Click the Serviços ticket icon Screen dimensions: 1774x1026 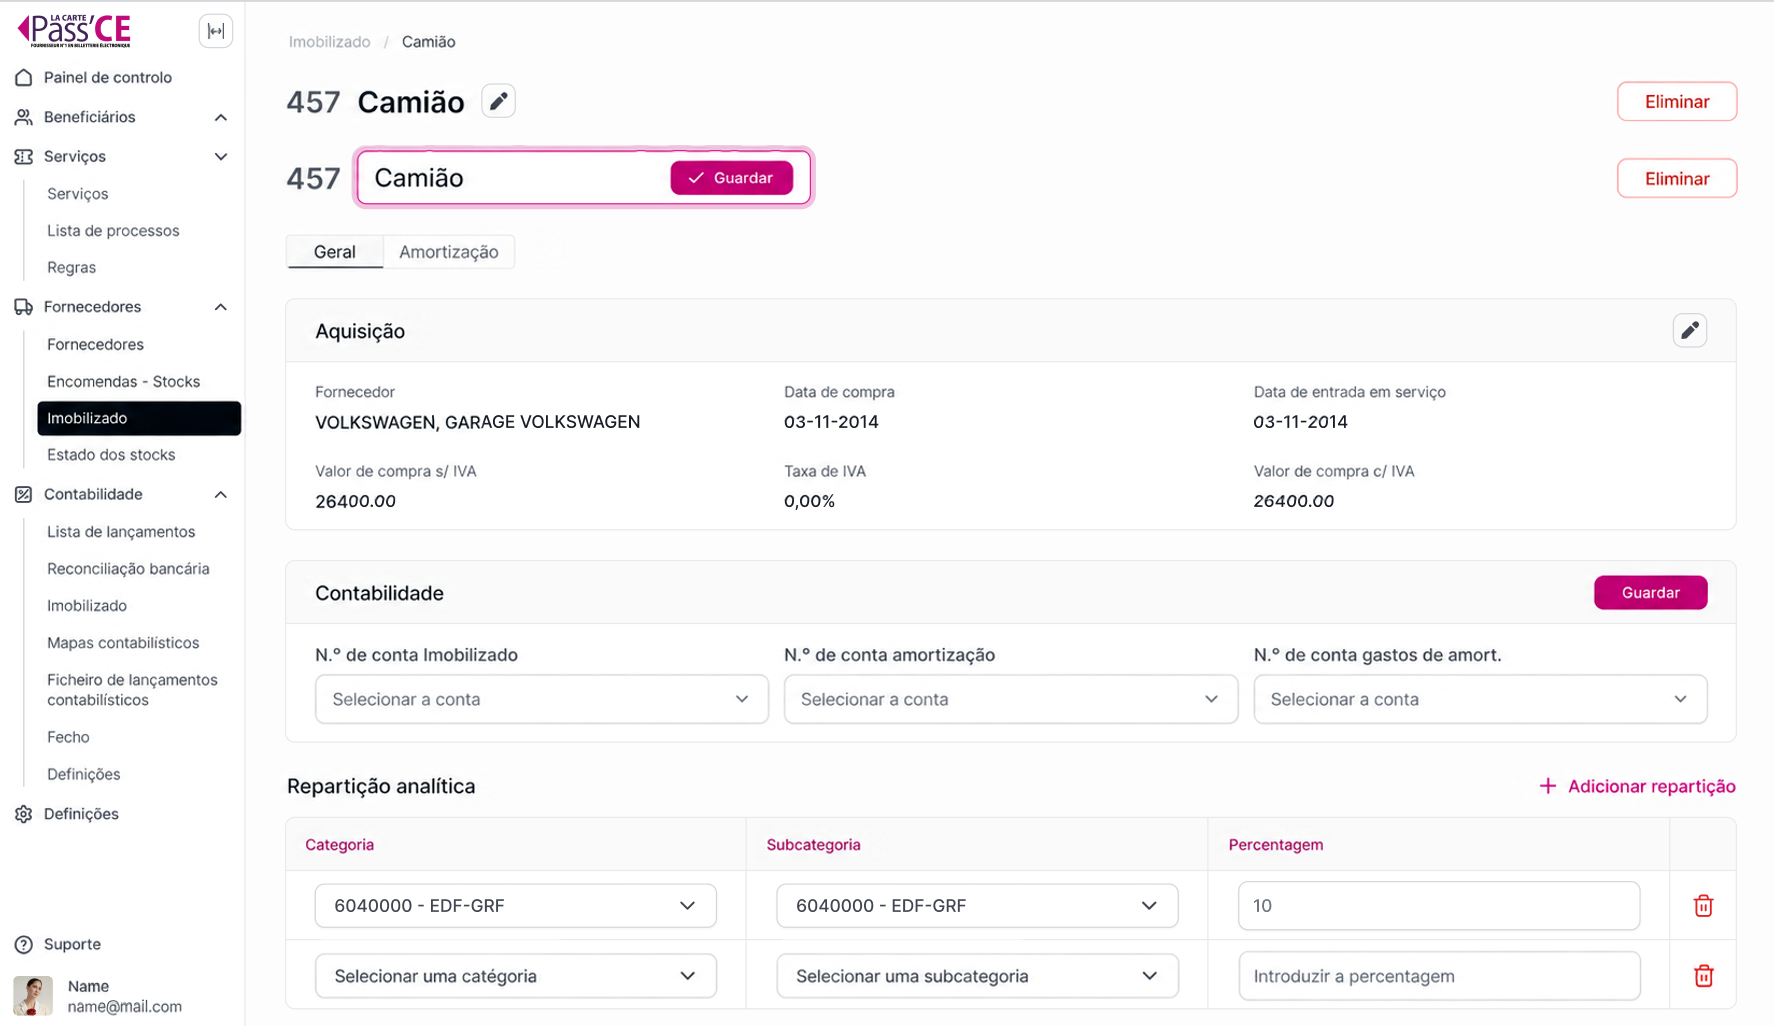(x=24, y=157)
